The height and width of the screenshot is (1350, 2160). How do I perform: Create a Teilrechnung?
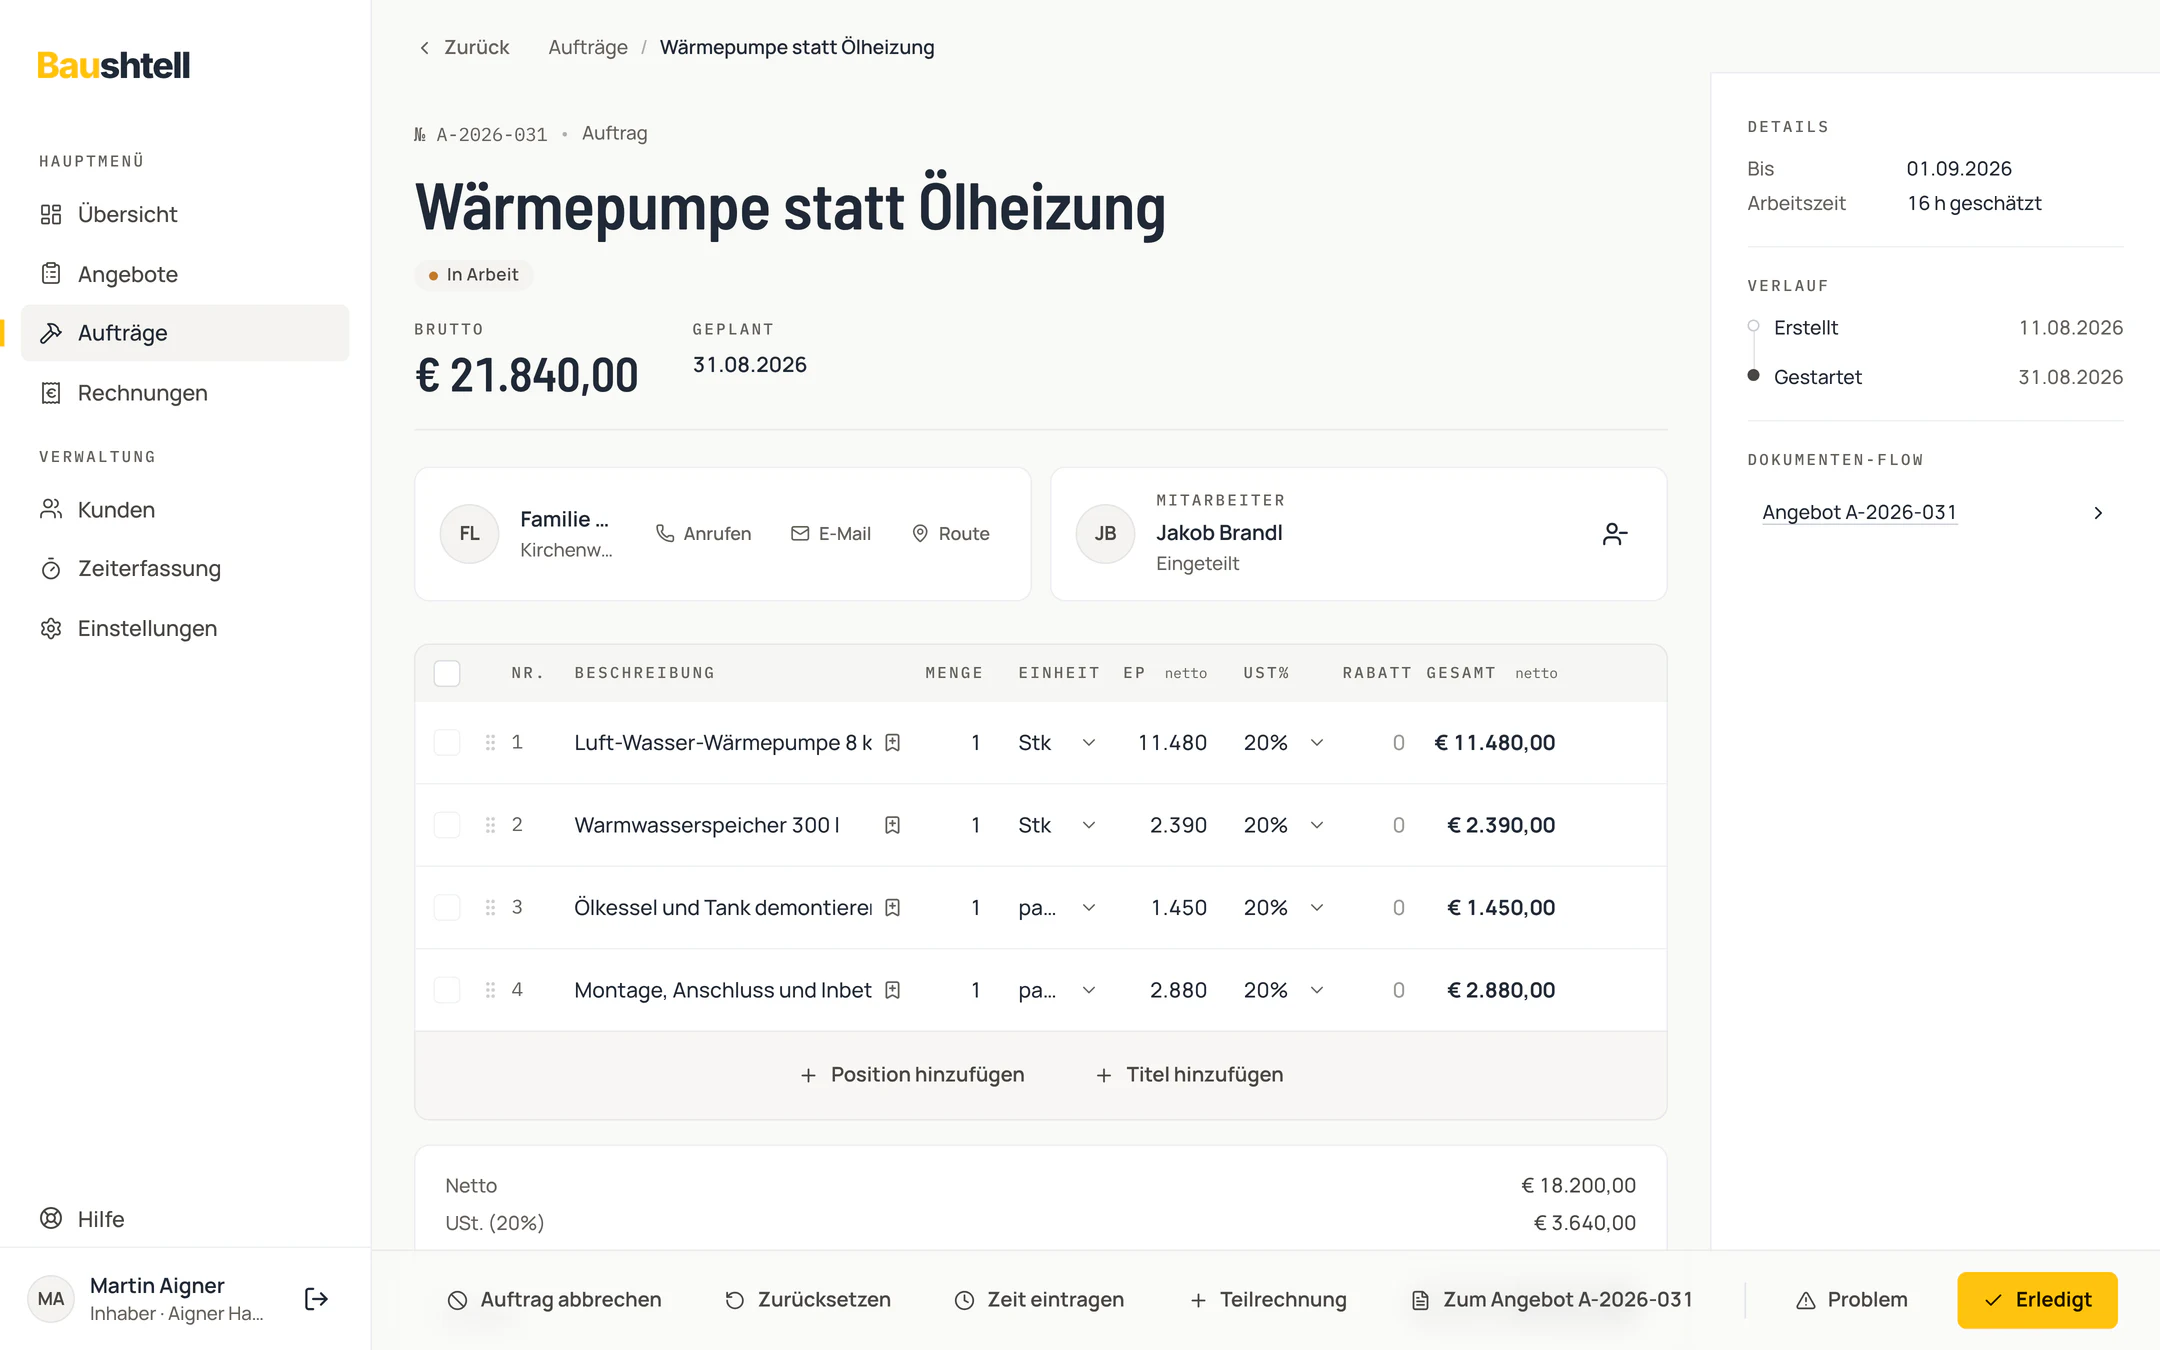tap(1268, 1300)
